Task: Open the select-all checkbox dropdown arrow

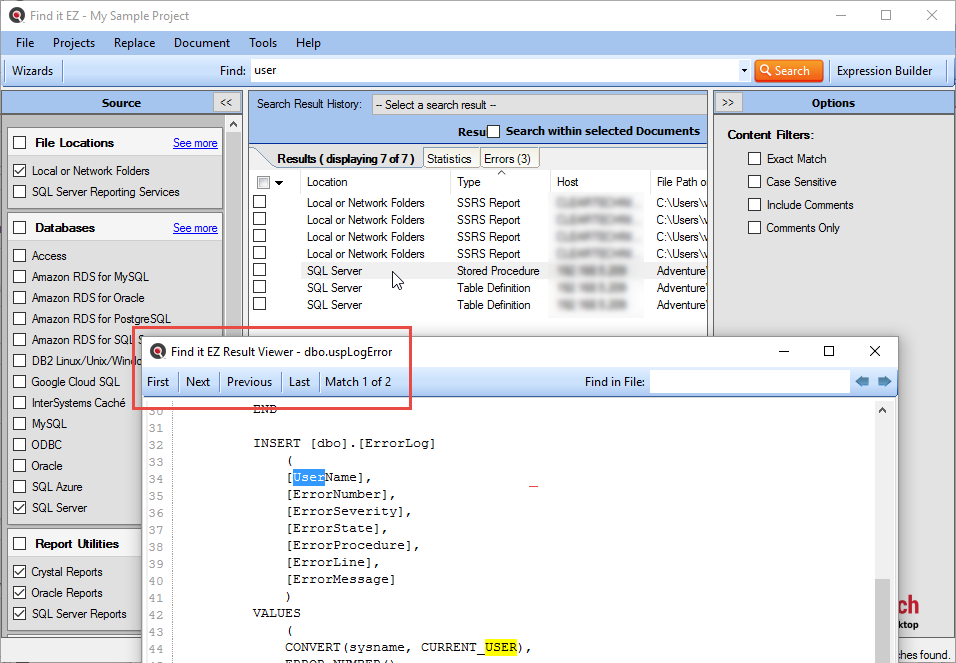Action: [279, 182]
